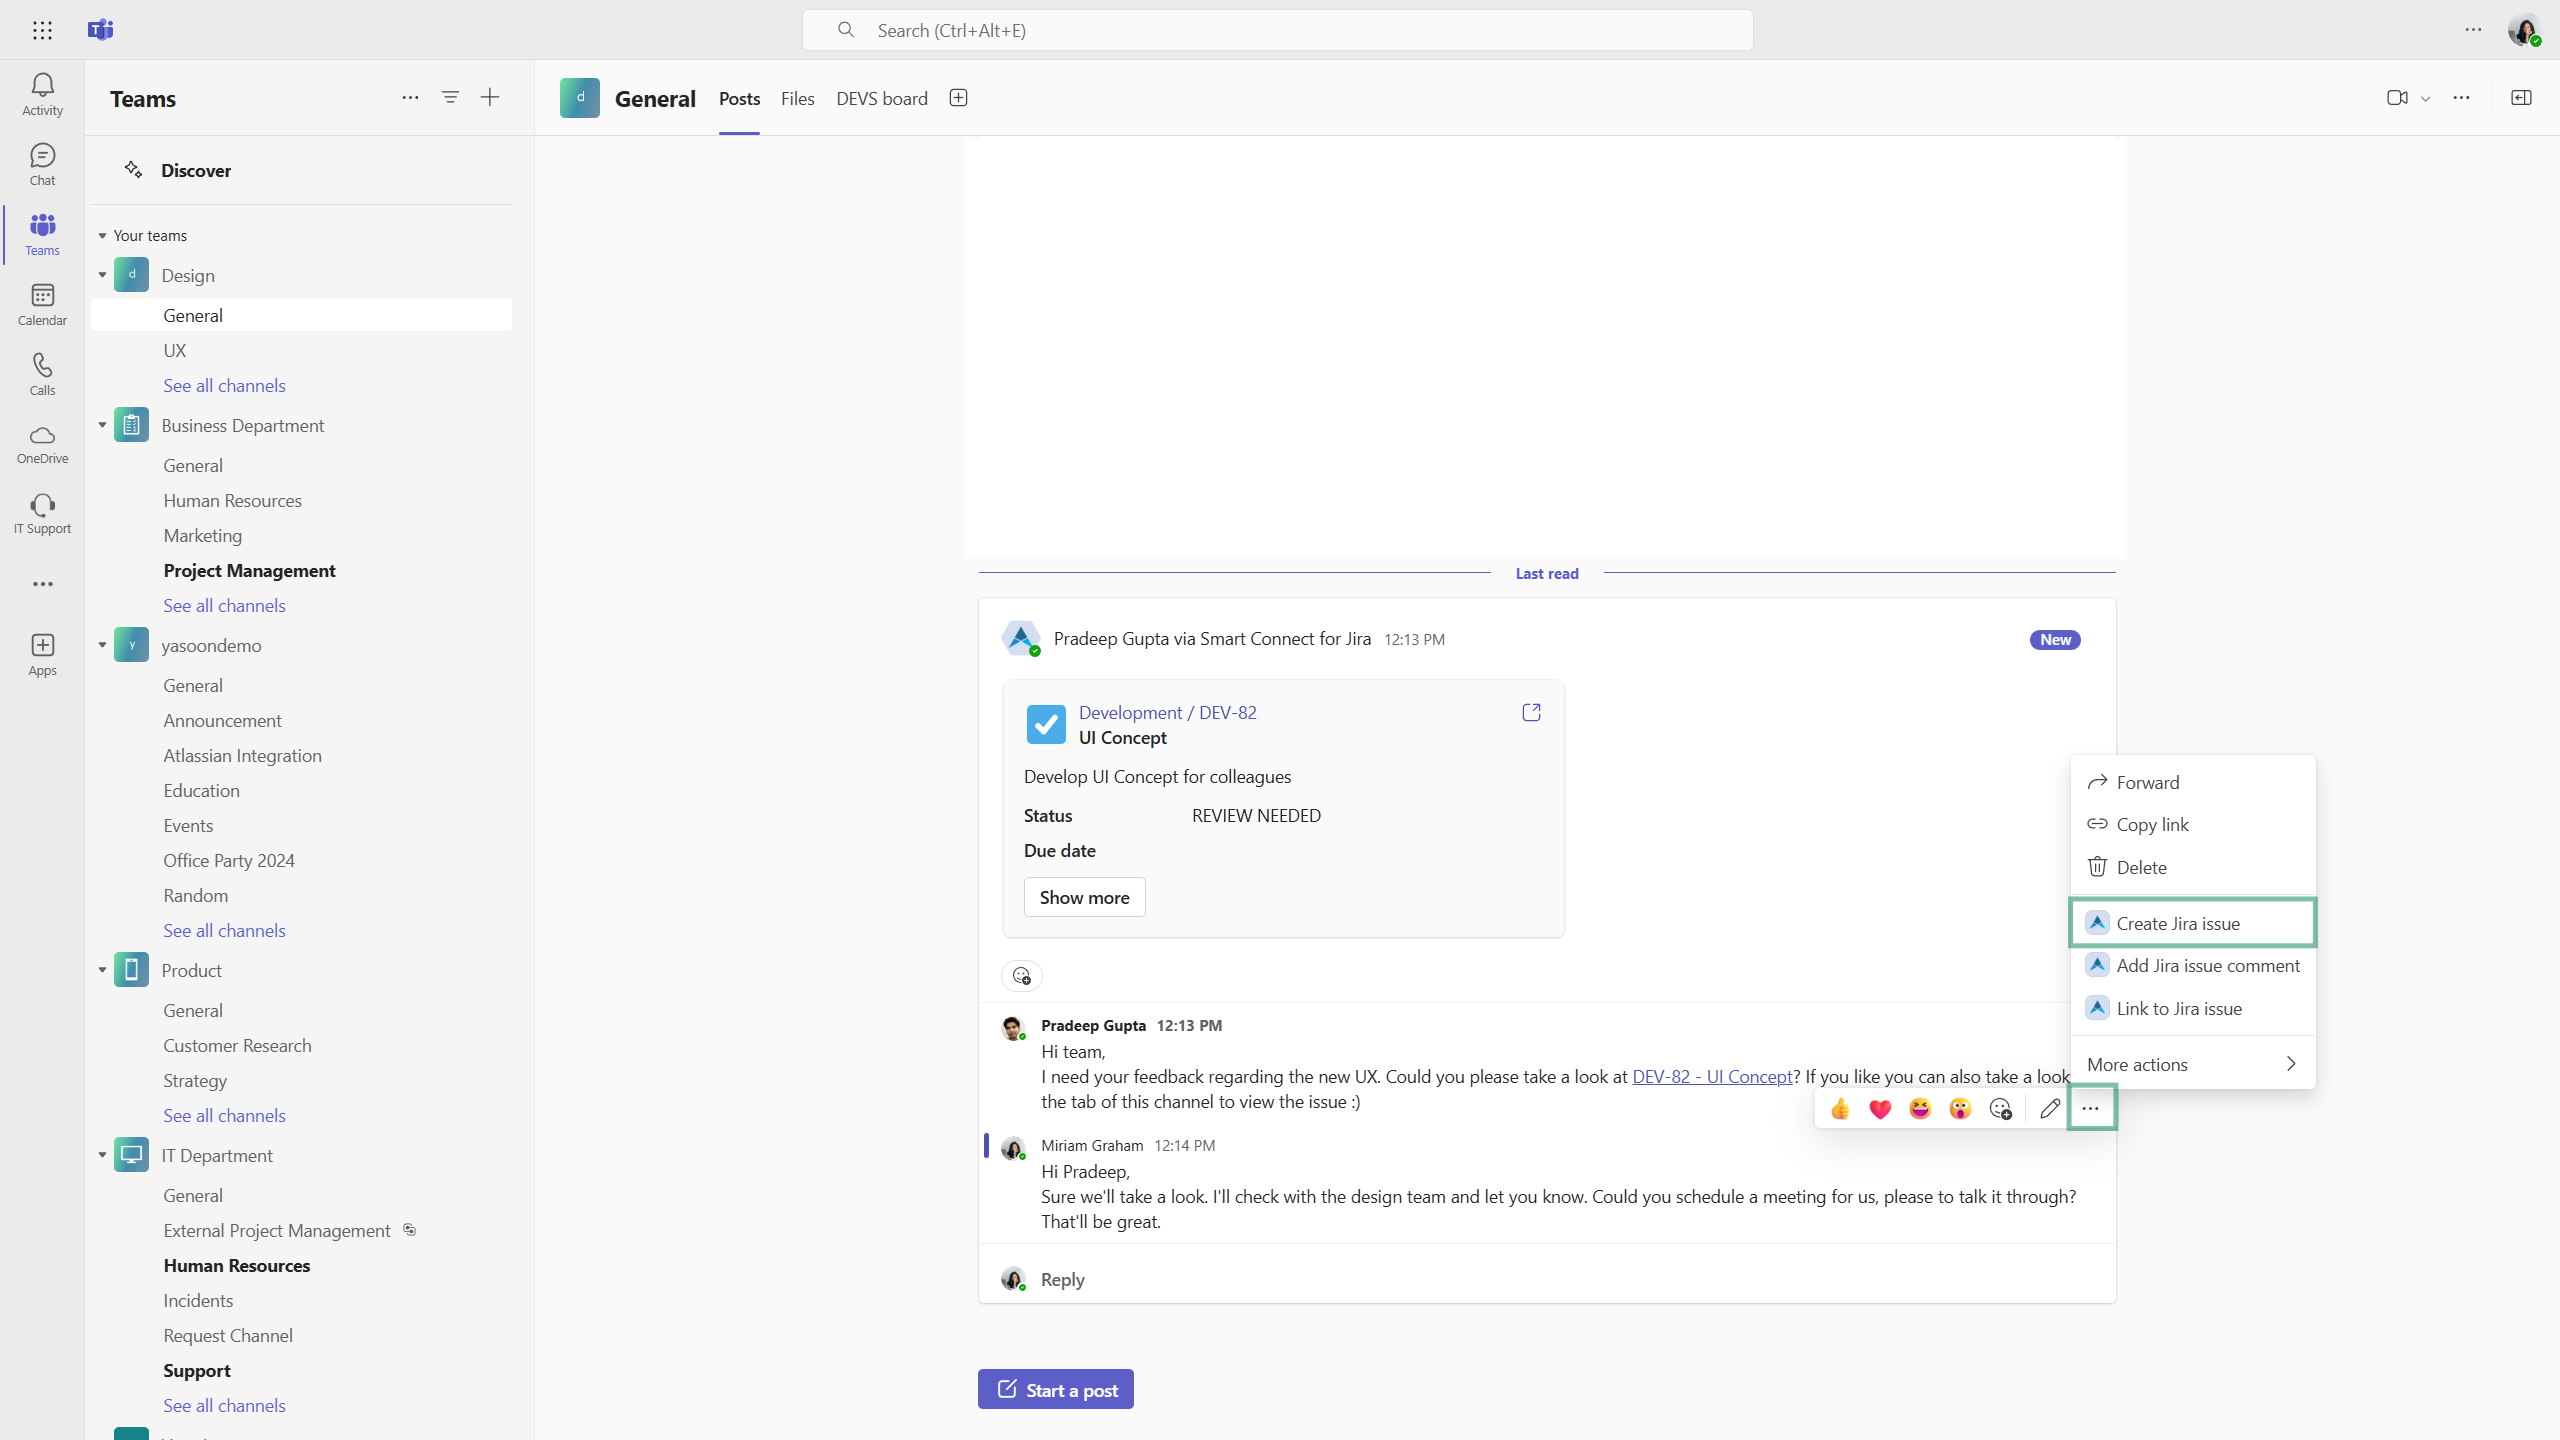Open the Calendar app in sidebar
This screenshot has width=2560, height=1440.
(x=42, y=304)
